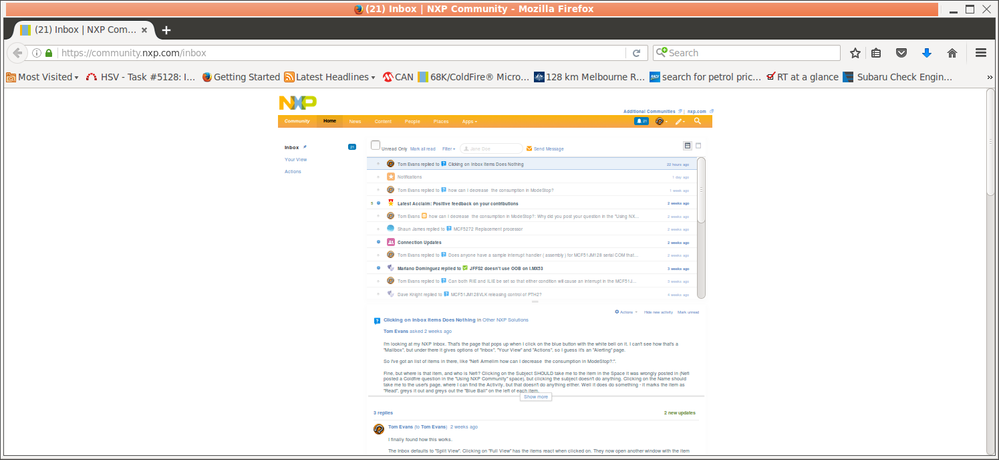Open the News menu item
This screenshot has height=460, width=999.
click(355, 121)
